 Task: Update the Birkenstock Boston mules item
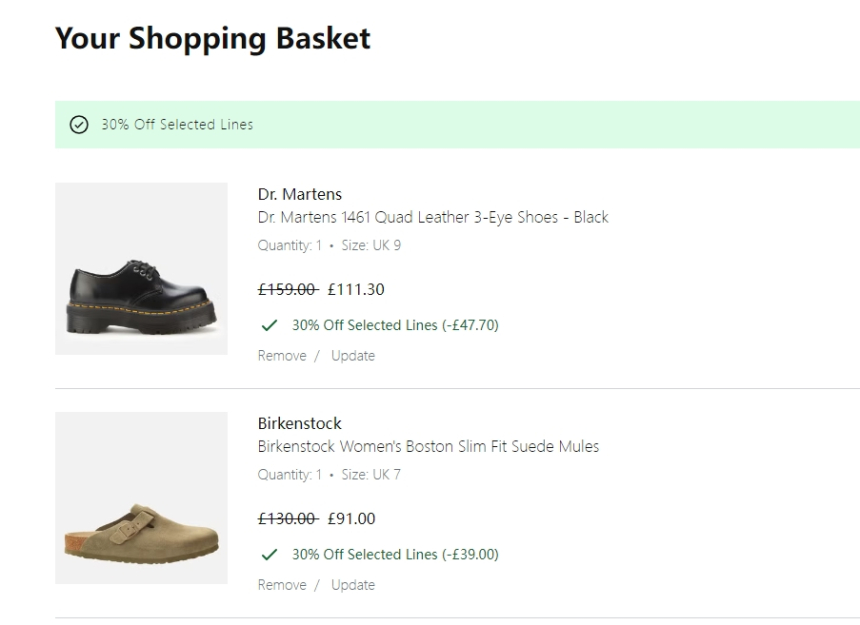pyautogui.click(x=353, y=585)
